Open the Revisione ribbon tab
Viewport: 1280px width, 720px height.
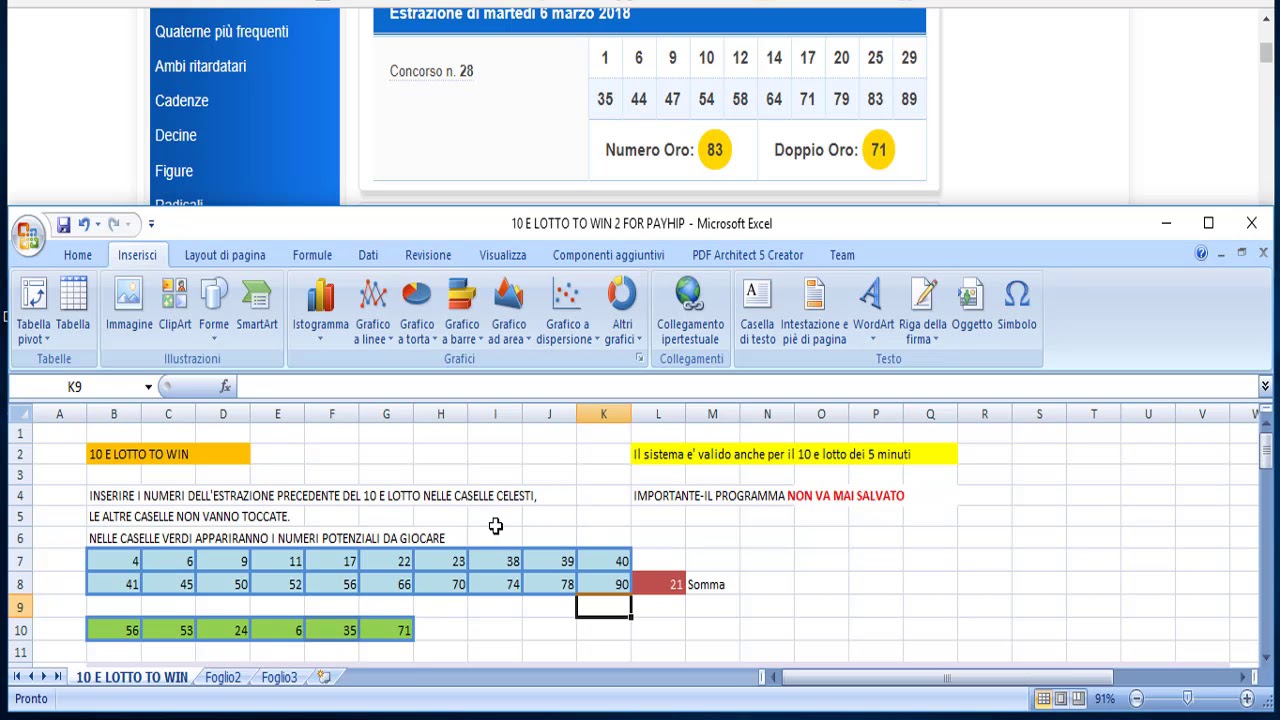(x=428, y=255)
